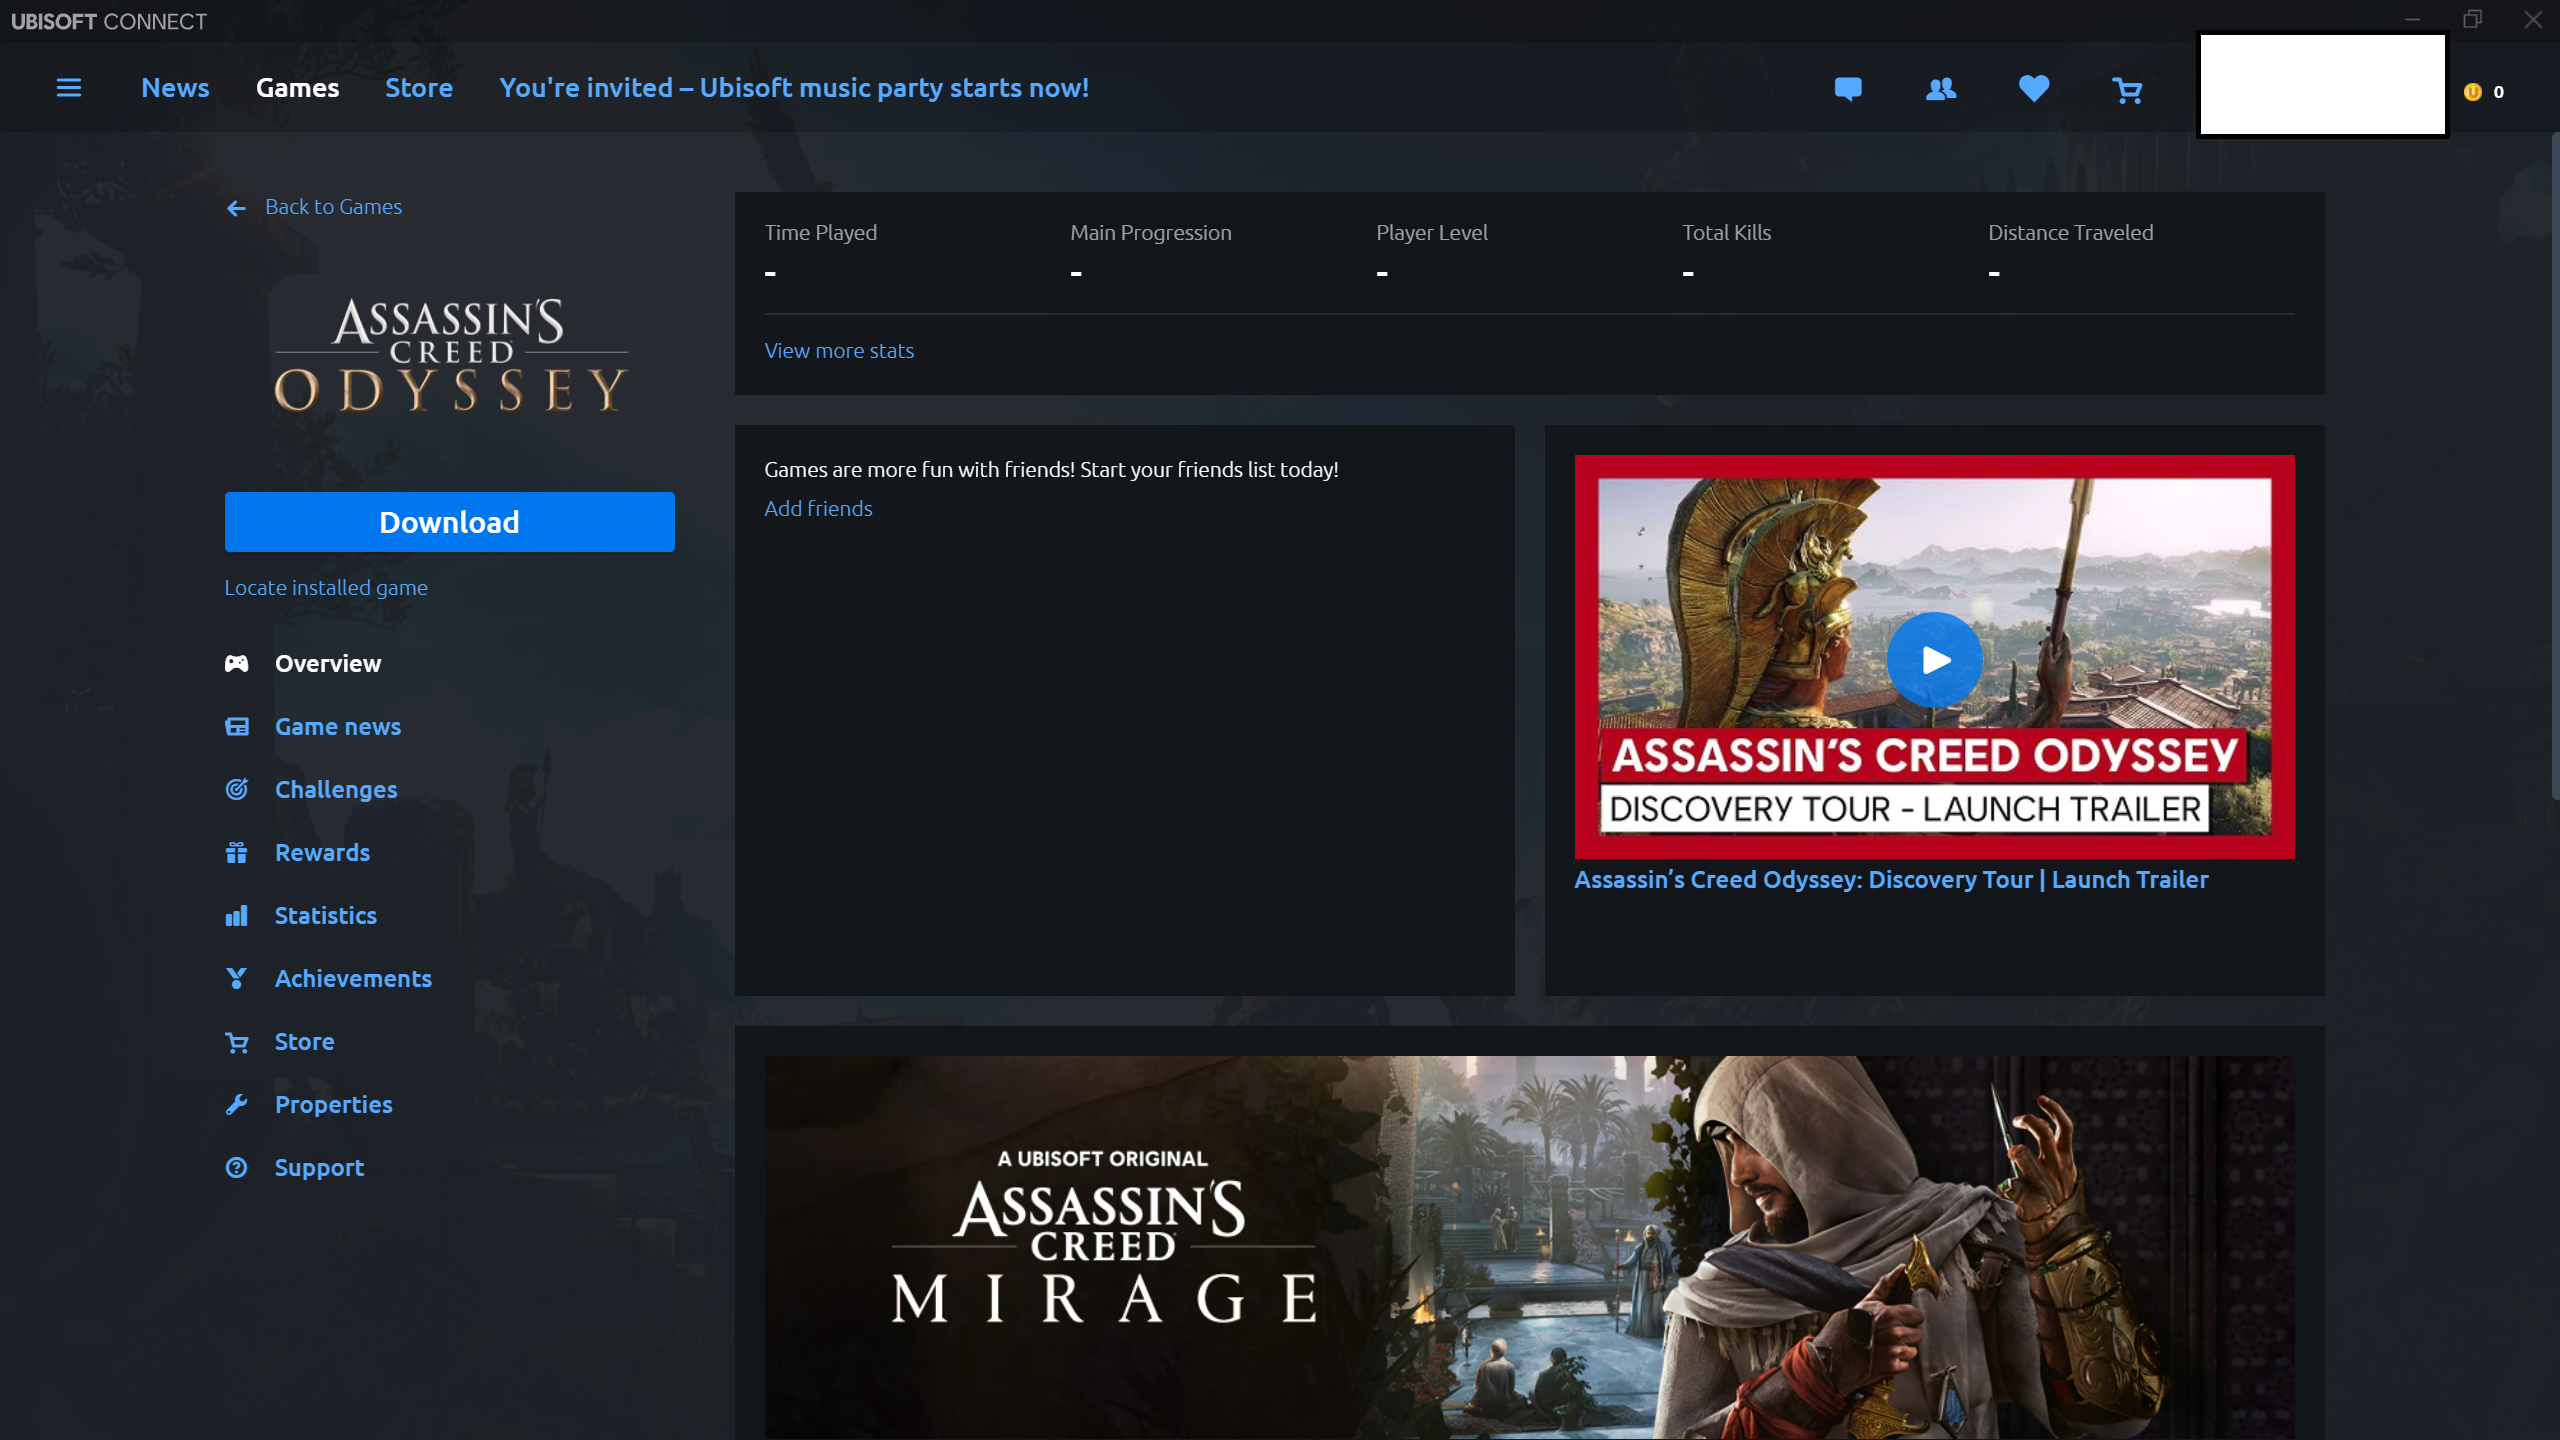Select the Achievements sidebar icon
Viewport: 2560px width, 1440px height.
[x=237, y=976]
